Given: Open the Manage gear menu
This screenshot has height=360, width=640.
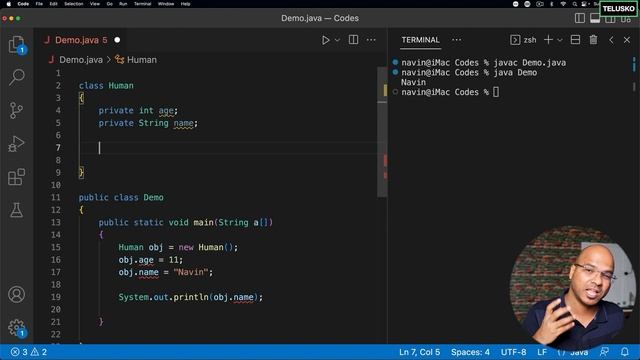Looking at the screenshot, I should (x=16, y=327).
